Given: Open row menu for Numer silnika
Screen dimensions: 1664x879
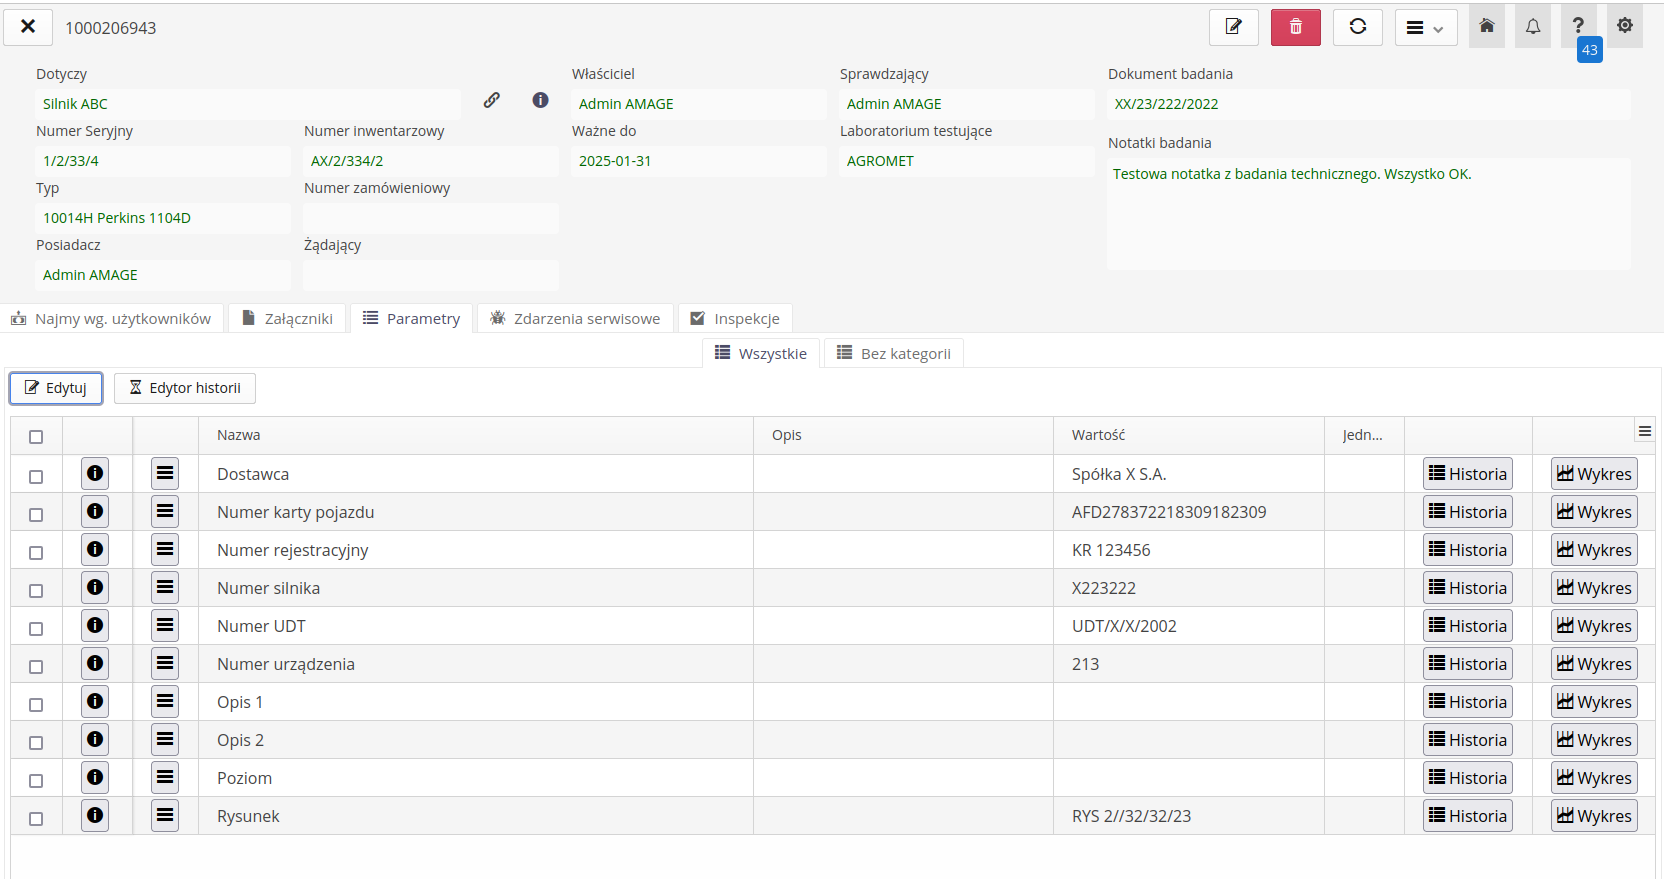Looking at the screenshot, I should (165, 588).
